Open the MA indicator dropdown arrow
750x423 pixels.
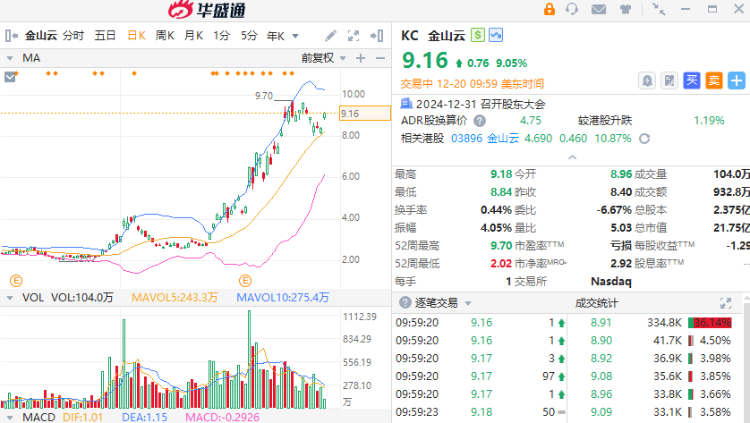10,58
